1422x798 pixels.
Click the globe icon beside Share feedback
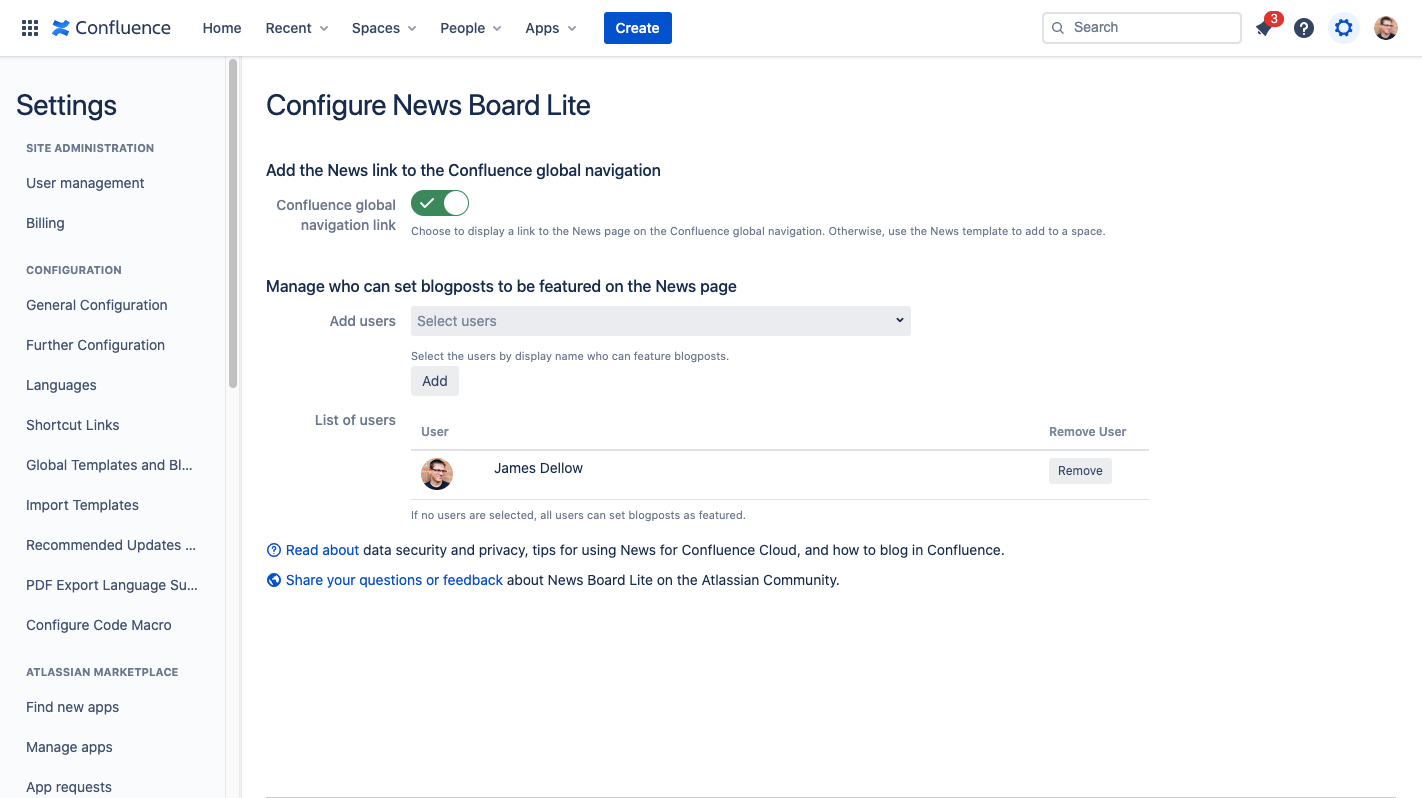click(x=274, y=580)
